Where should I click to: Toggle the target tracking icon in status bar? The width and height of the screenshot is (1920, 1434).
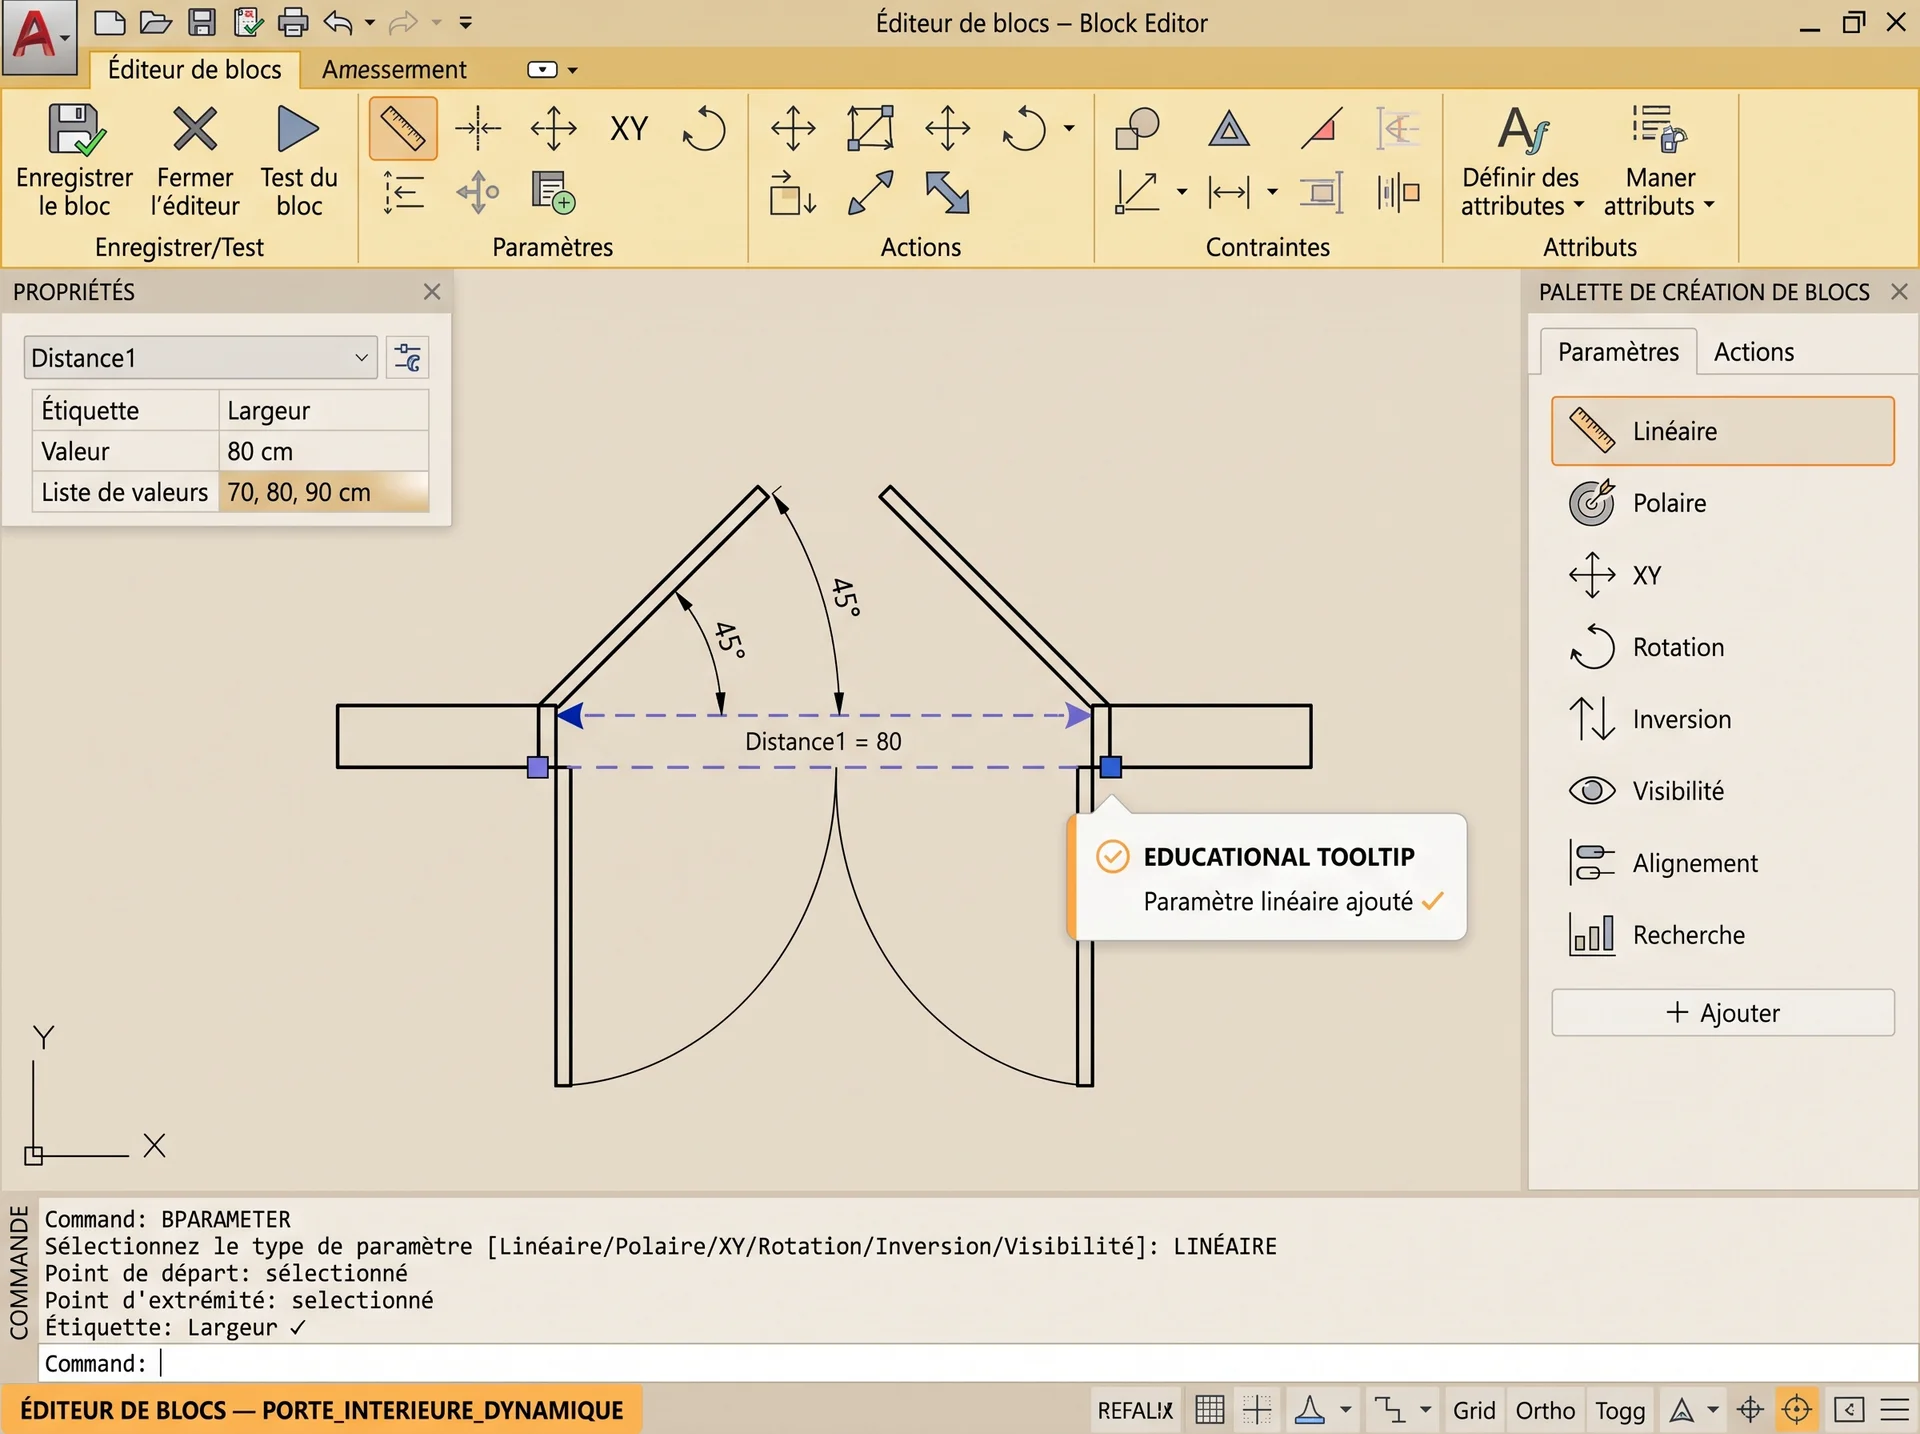click(1750, 1410)
